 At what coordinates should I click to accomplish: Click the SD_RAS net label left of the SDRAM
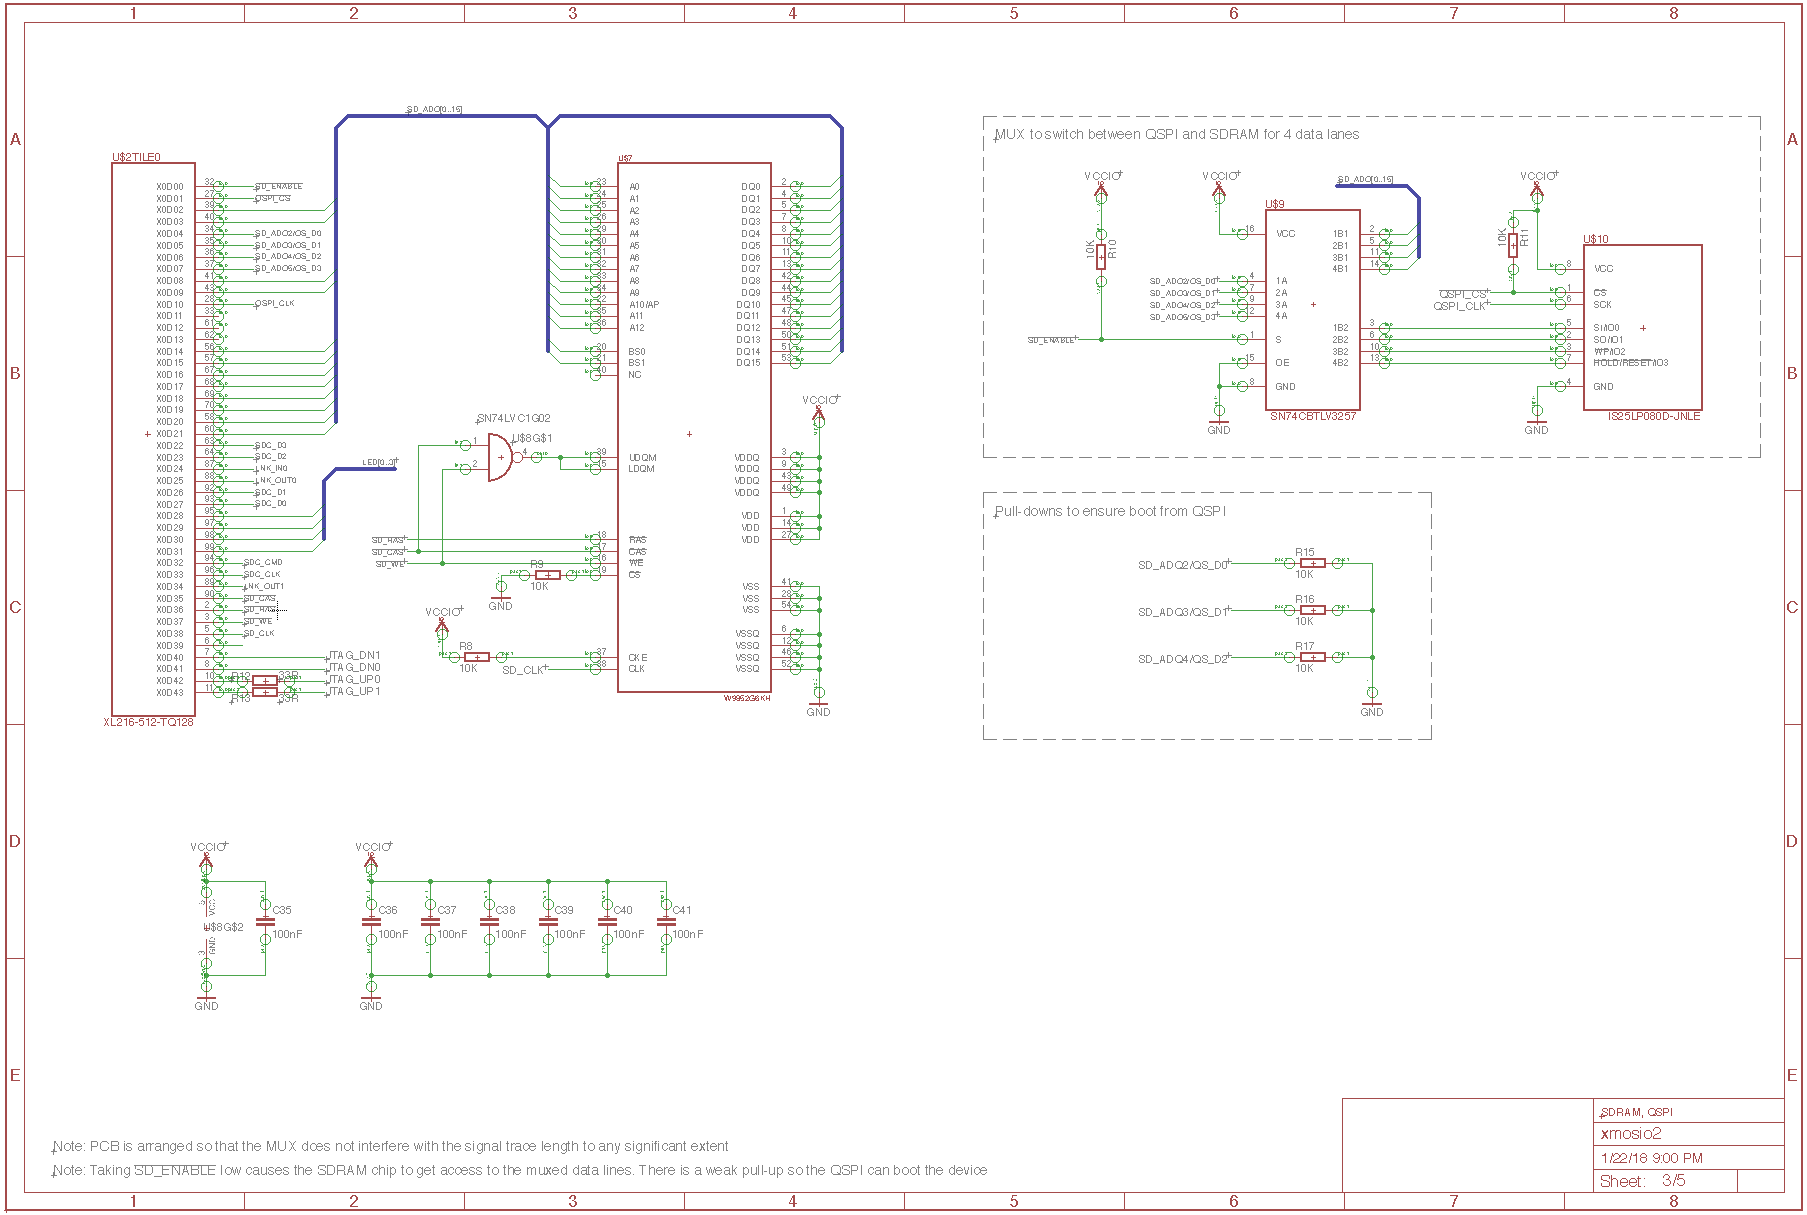(x=389, y=540)
